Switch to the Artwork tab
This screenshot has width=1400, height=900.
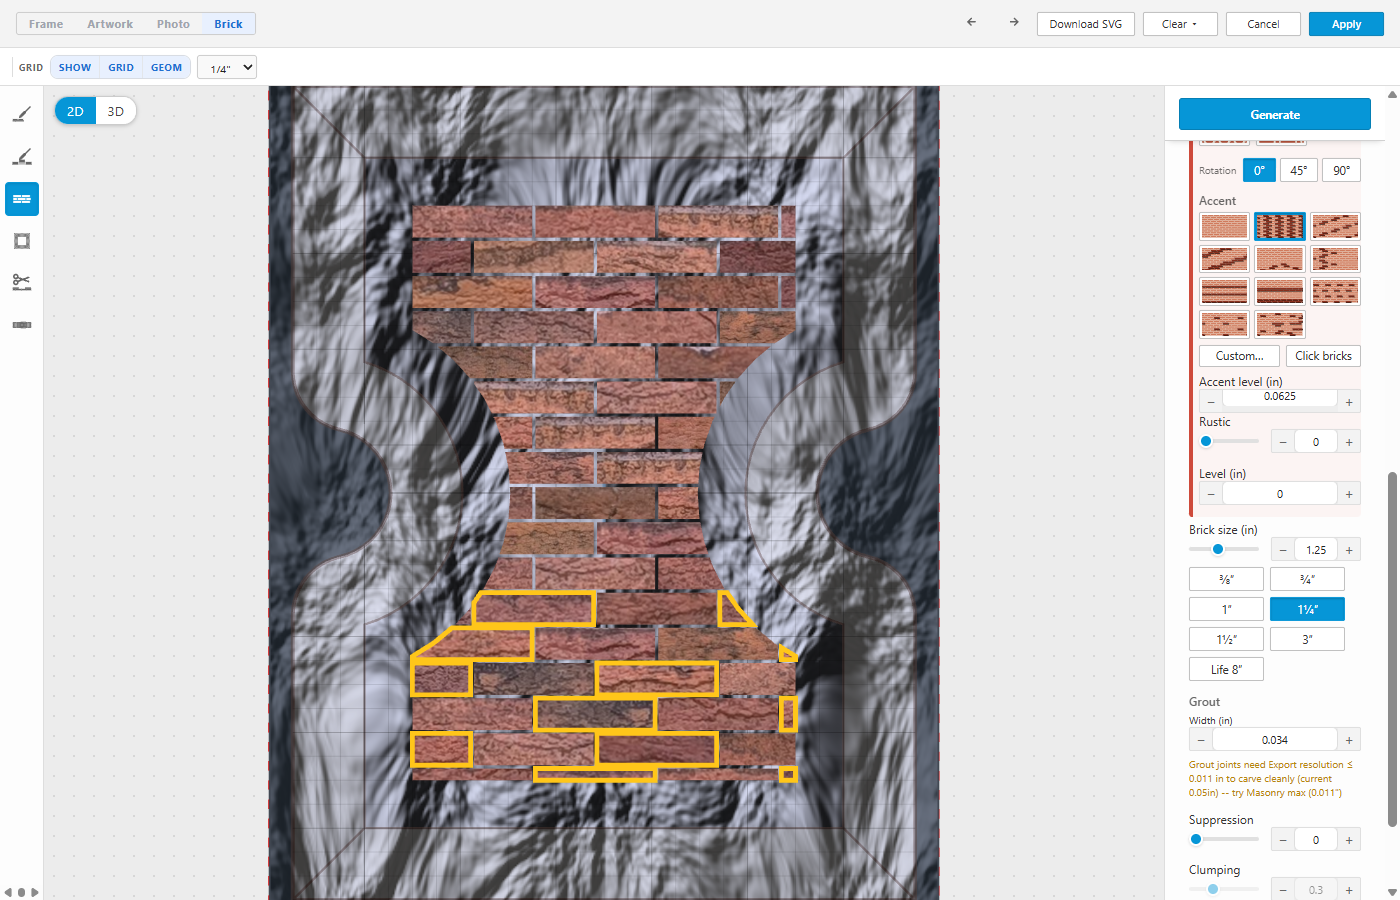[110, 24]
